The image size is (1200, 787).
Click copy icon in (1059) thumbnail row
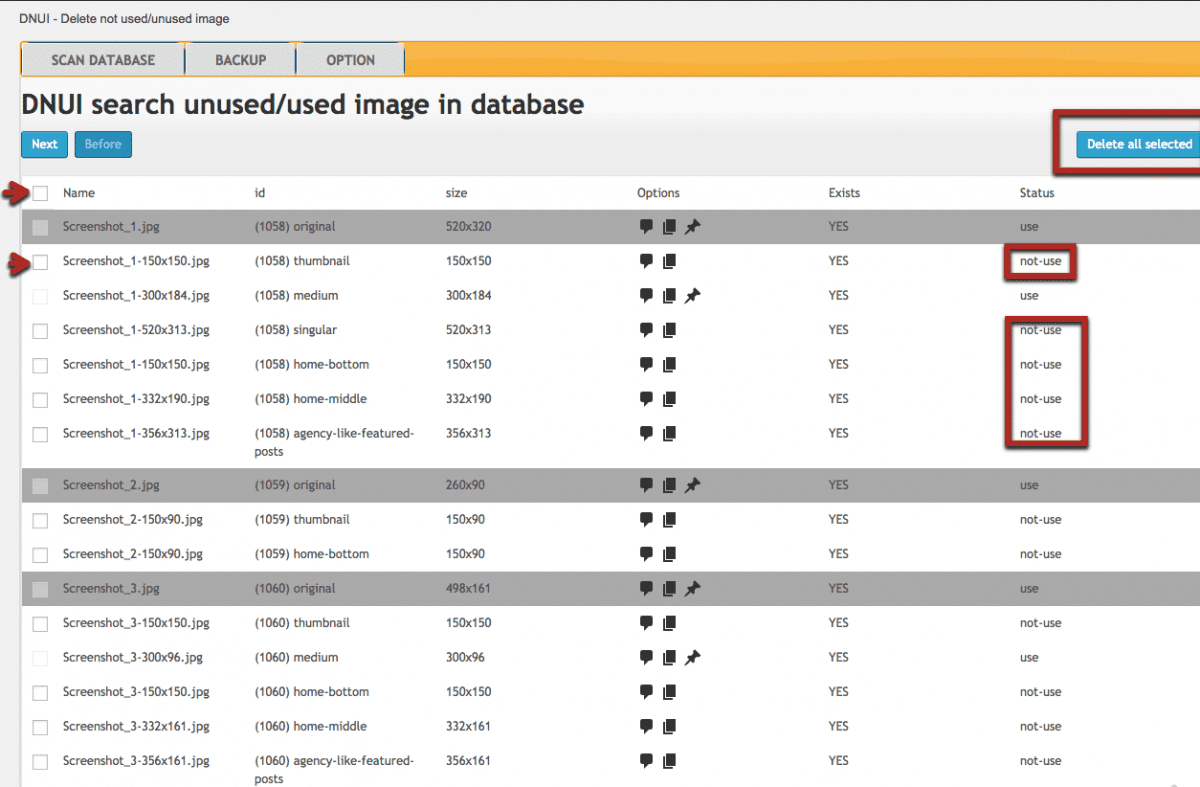click(669, 520)
